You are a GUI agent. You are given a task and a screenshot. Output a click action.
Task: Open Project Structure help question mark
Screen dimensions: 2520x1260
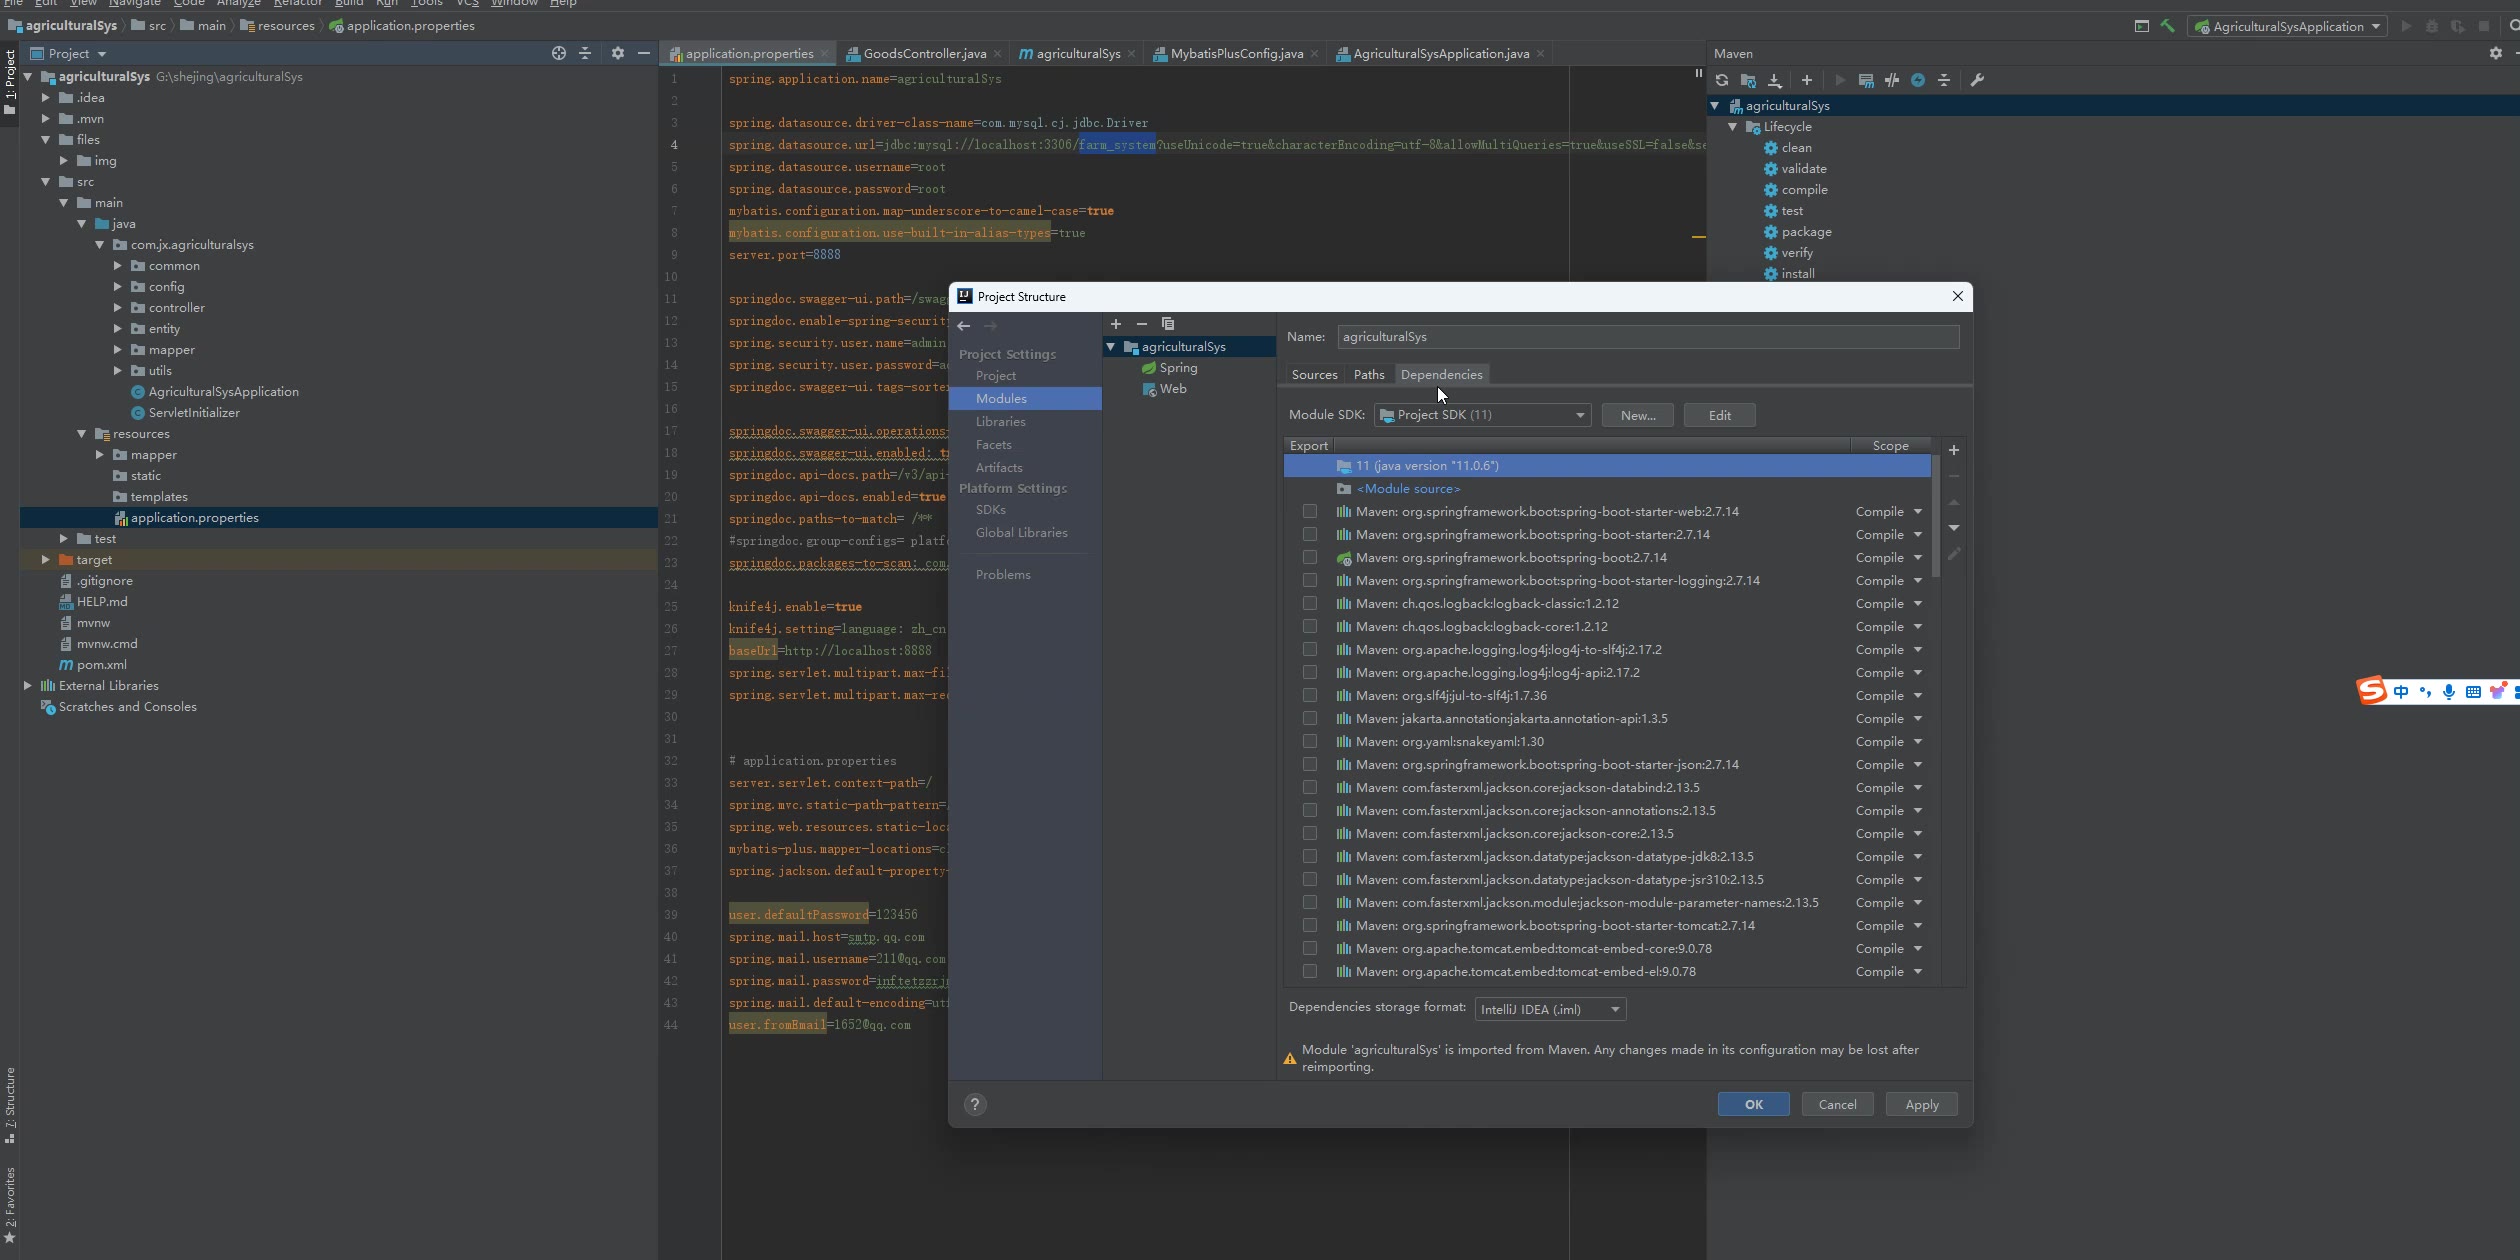975,1104
